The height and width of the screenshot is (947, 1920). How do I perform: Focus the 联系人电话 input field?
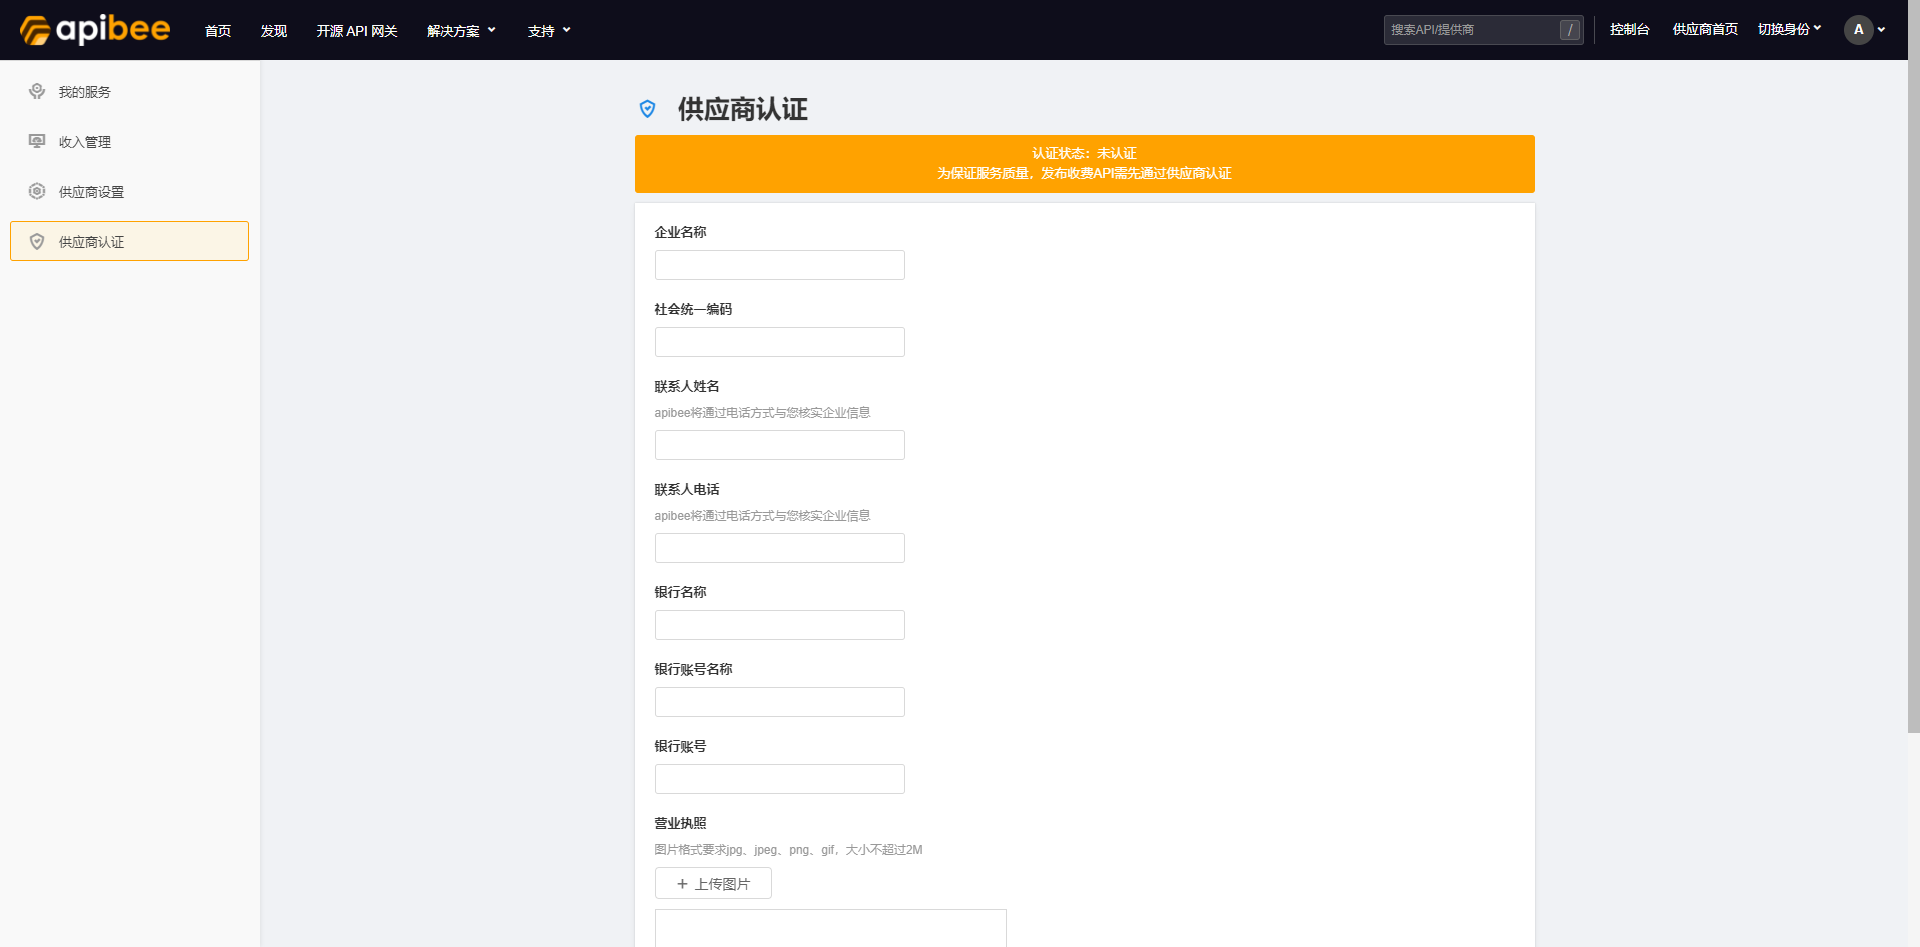click(780, 548)
